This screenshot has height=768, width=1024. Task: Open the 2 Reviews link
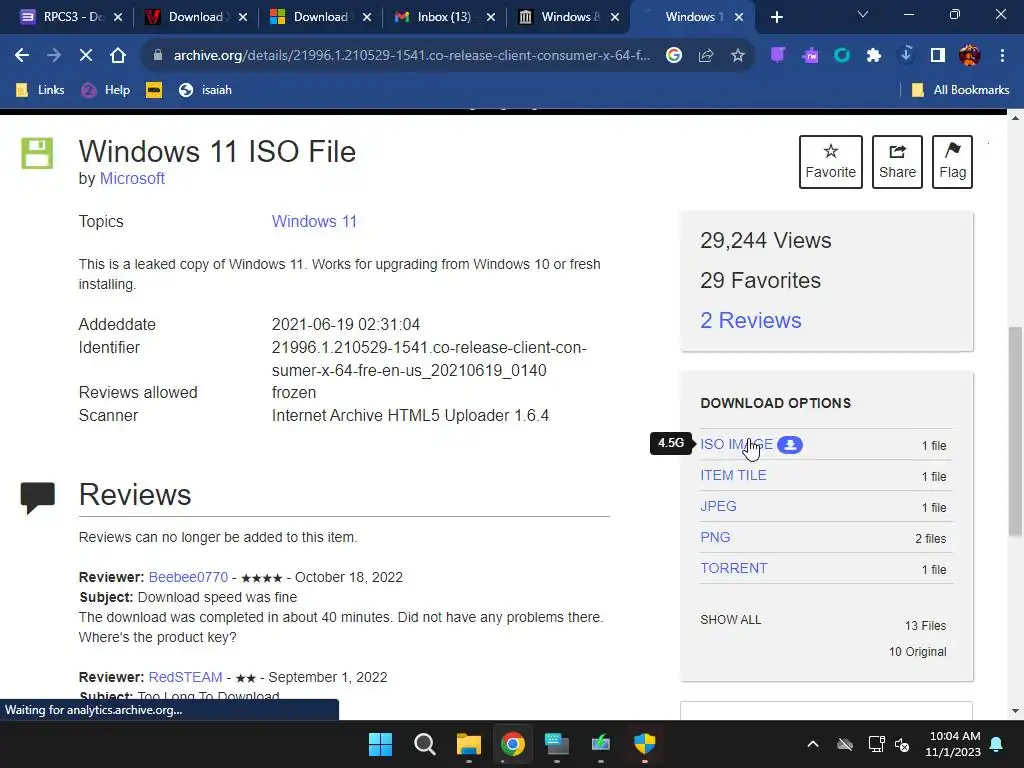pos(750,320)
